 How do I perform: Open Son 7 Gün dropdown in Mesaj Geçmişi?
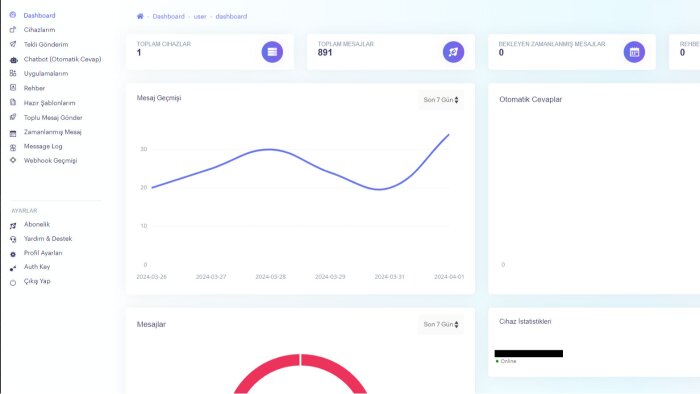coord(441,100)
